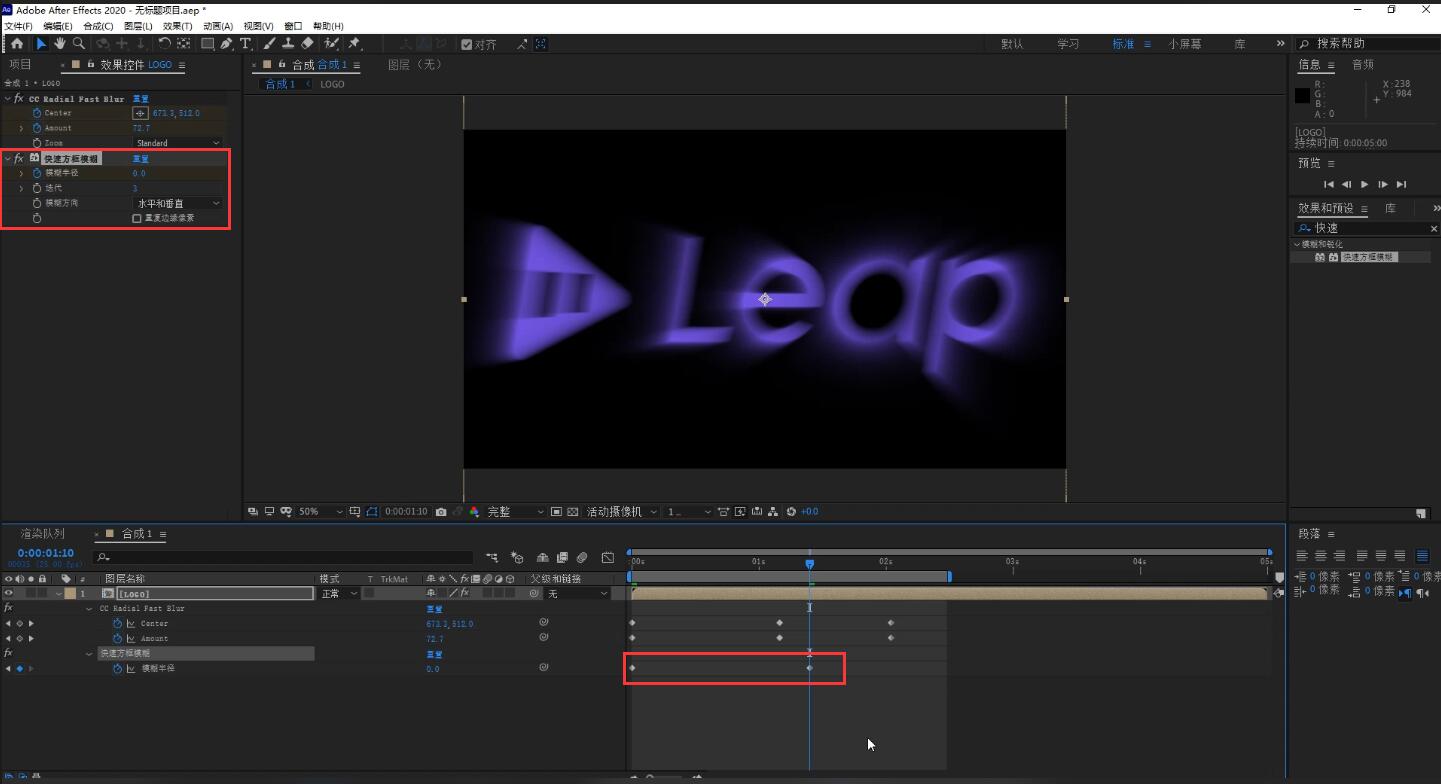1441x784 pixels.
Task: Select the Roto Brush tool
Action: tap(331, 44)
